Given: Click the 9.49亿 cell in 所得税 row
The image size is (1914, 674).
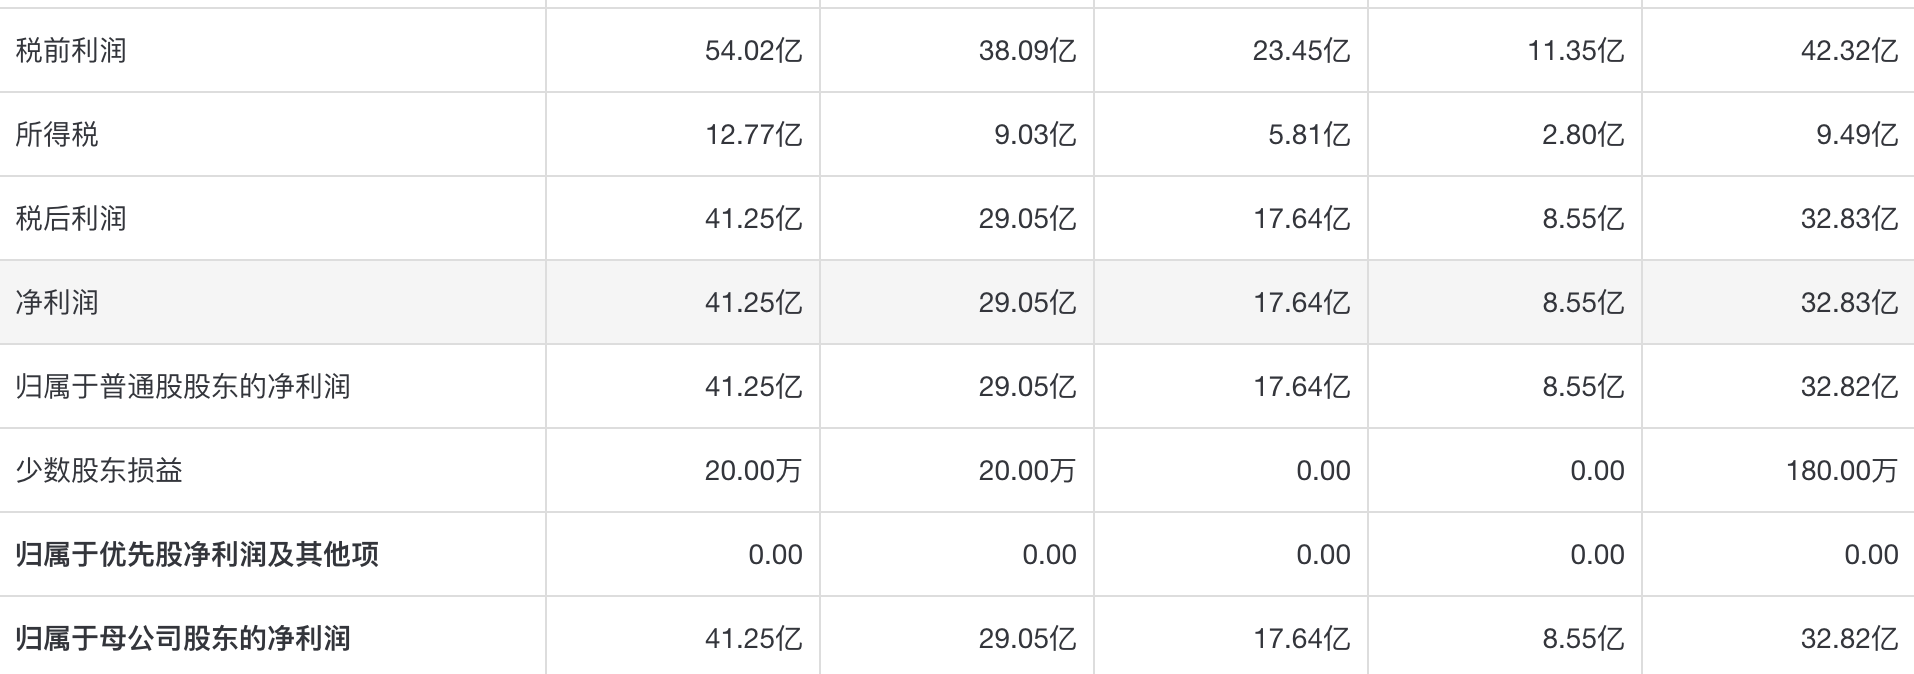Looking at the screenshot, I should 1856,135.
